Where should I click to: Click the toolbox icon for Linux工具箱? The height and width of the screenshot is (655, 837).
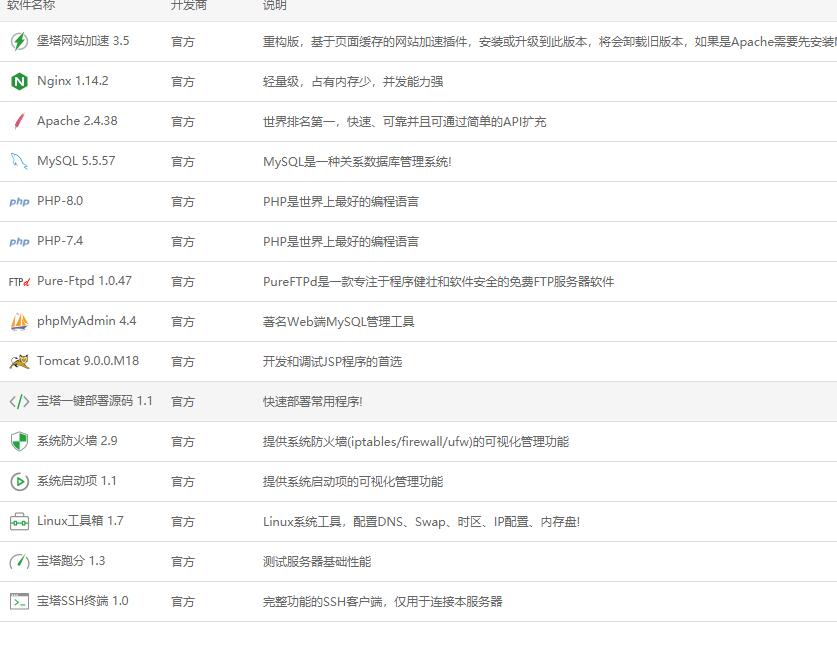pyautogui.click(x=19, y=522)
